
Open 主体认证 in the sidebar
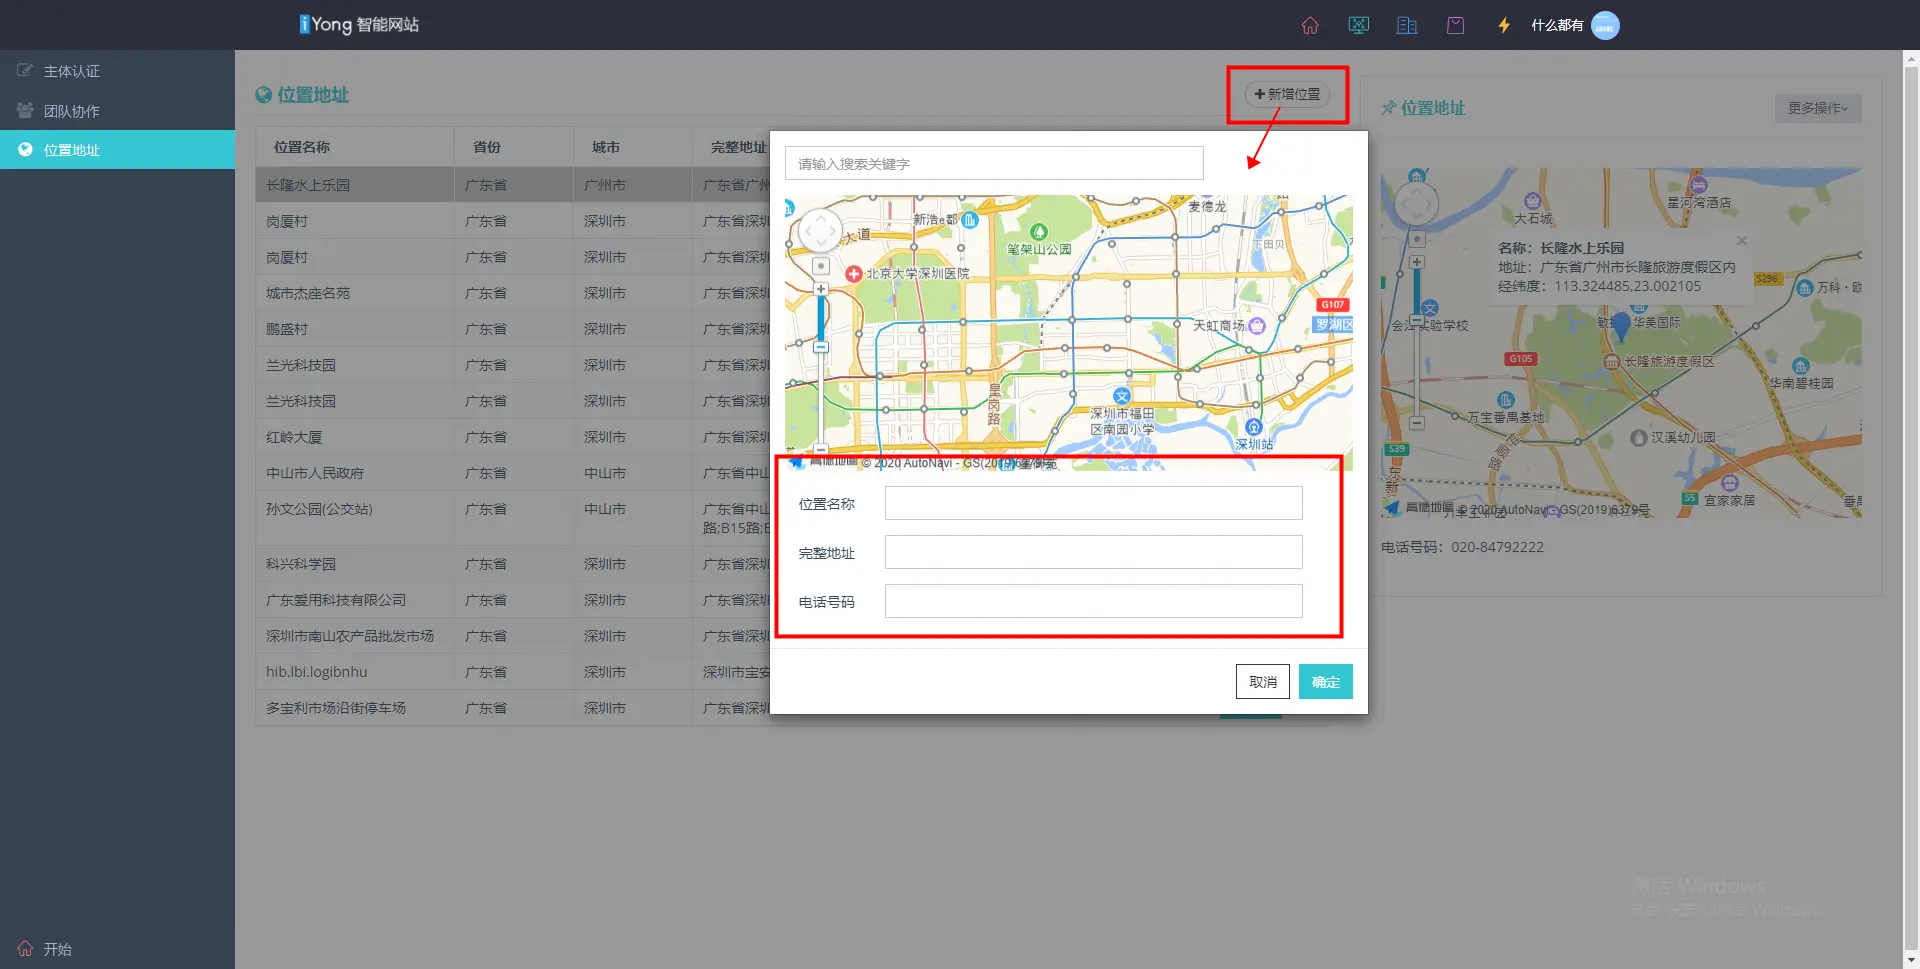tap(71, 71)
